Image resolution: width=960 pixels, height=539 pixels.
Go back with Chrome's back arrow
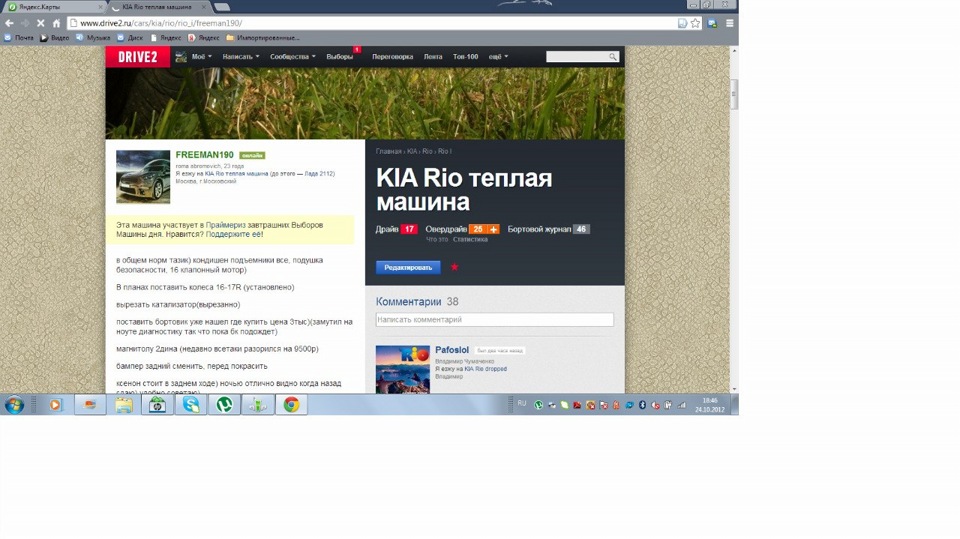9,23
